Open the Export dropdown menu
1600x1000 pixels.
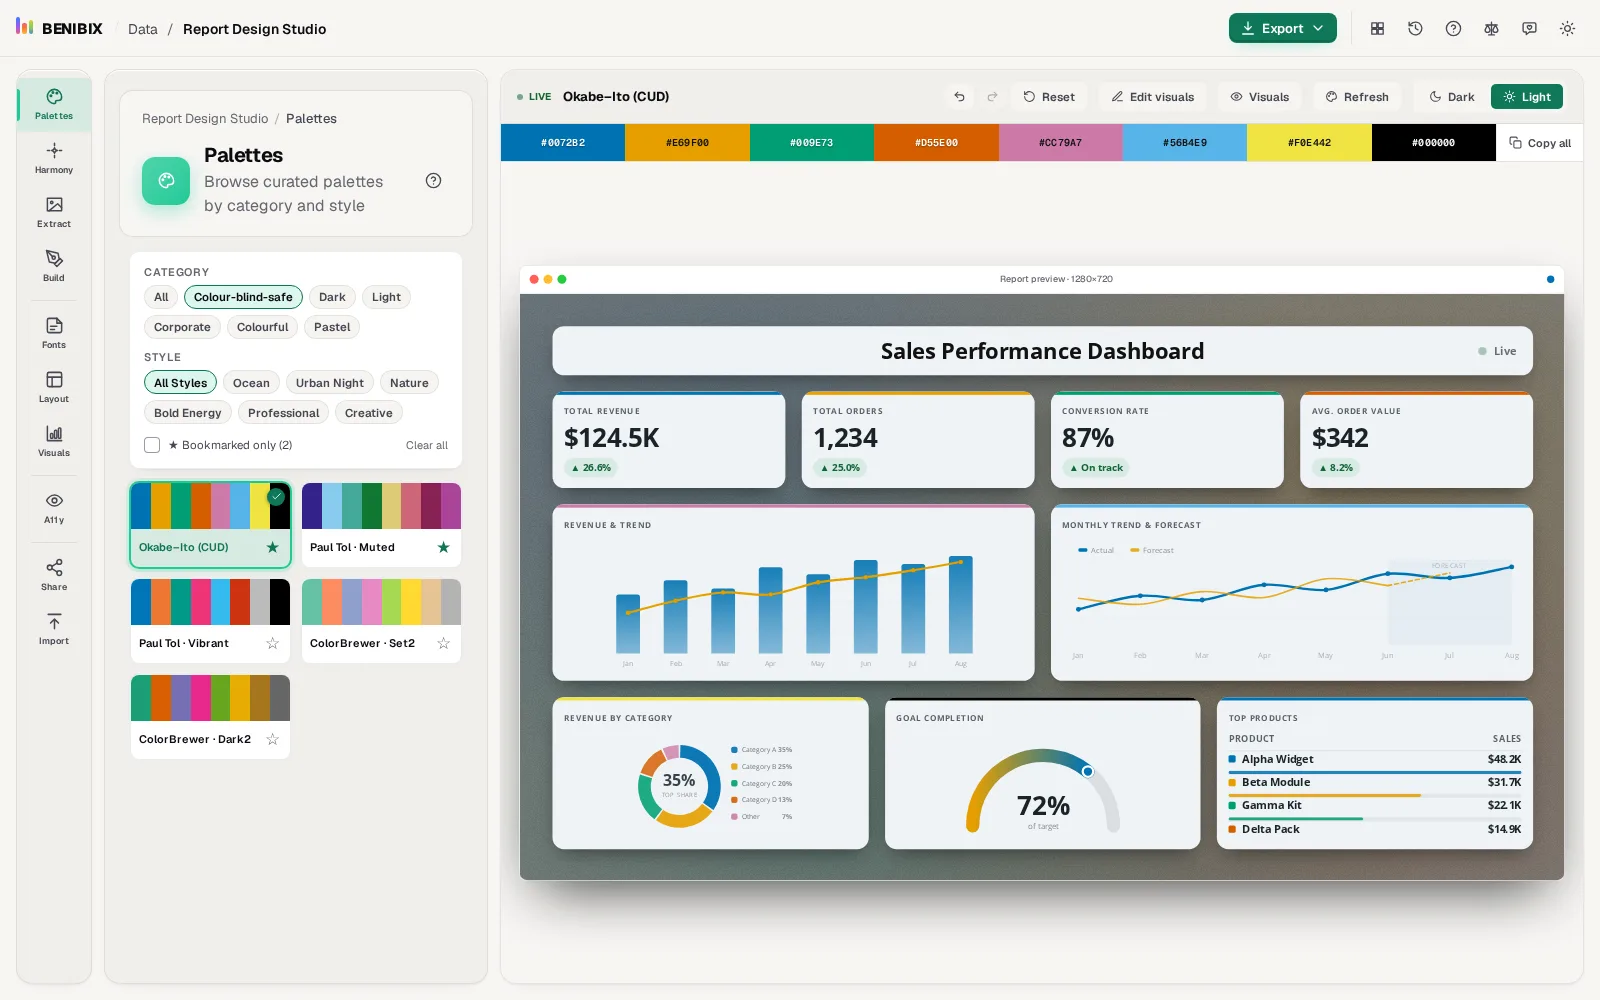1282,29
